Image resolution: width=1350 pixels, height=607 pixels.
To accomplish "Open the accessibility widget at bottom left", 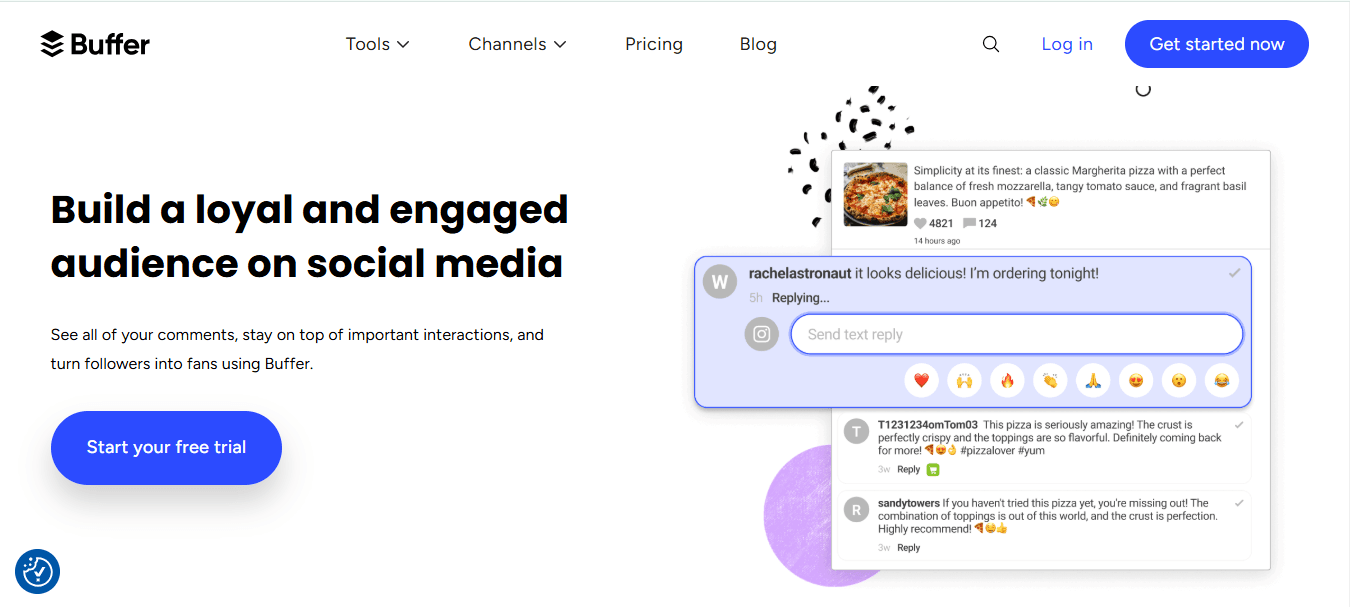I will coord(37,571).
